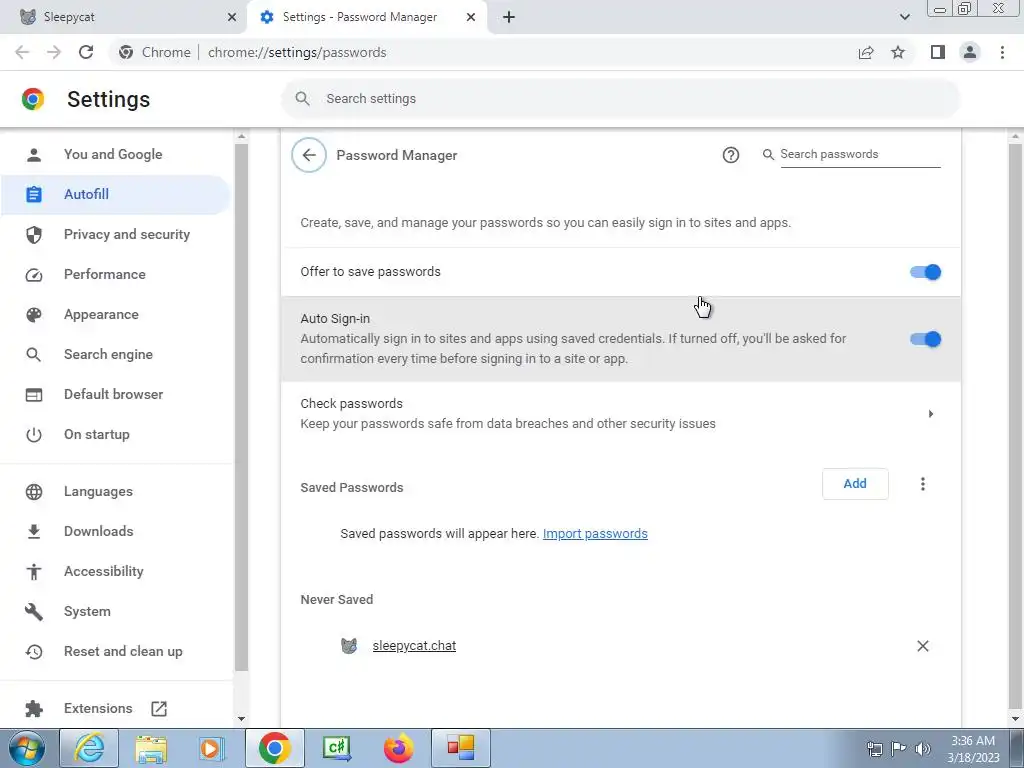Open Password Manager help icon
Viewport: 1024px width, 768px height.
coord(731,155)
